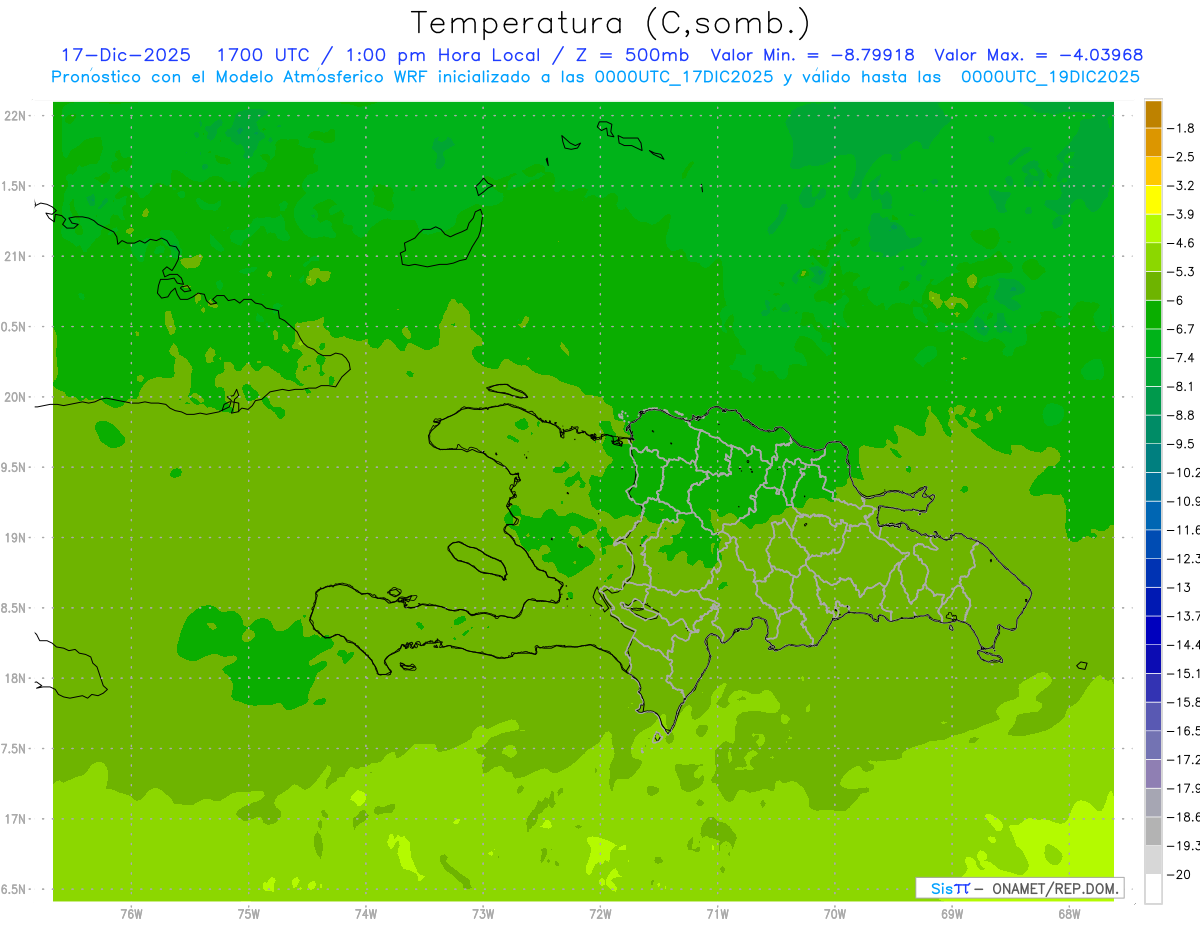This screenshot has width=1200, height=927.
Task: Click the -19.3 color scale value
Action: pos(1183,845)
